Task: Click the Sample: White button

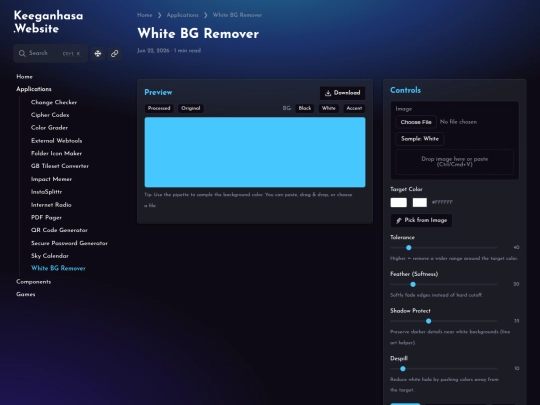Action: click(x=420, y=139)
